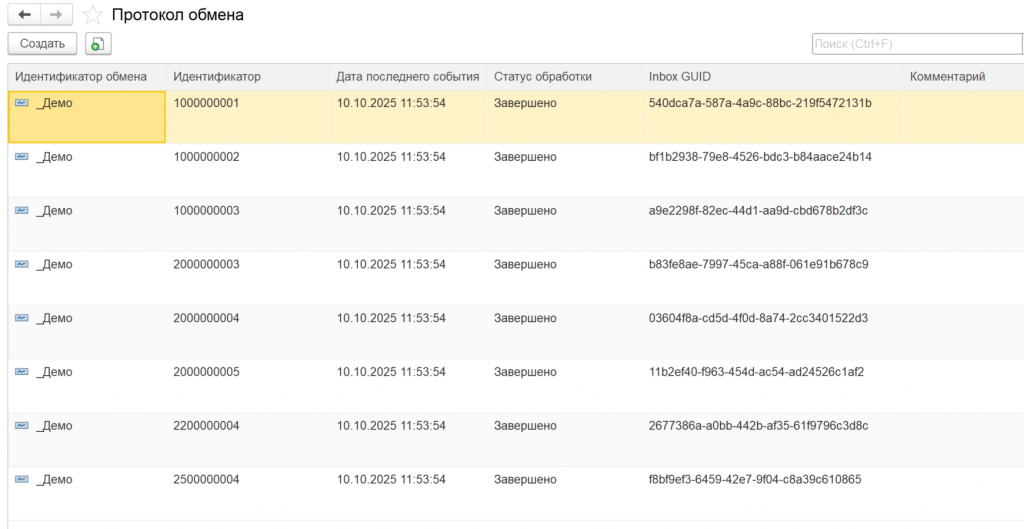
Task: Add Протокол обмена to favorites star
Action: [x=92, y=15]
